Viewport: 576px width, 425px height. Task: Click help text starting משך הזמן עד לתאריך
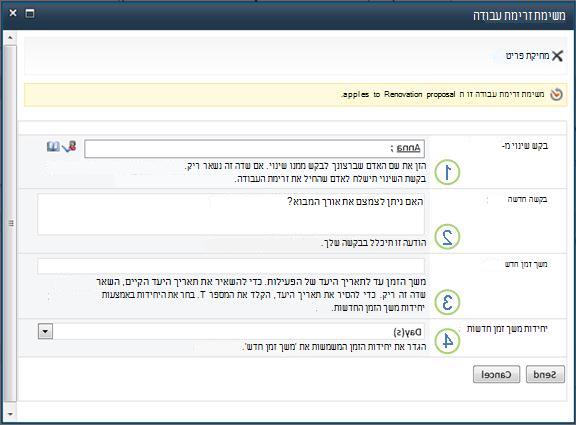pos(261,295)
